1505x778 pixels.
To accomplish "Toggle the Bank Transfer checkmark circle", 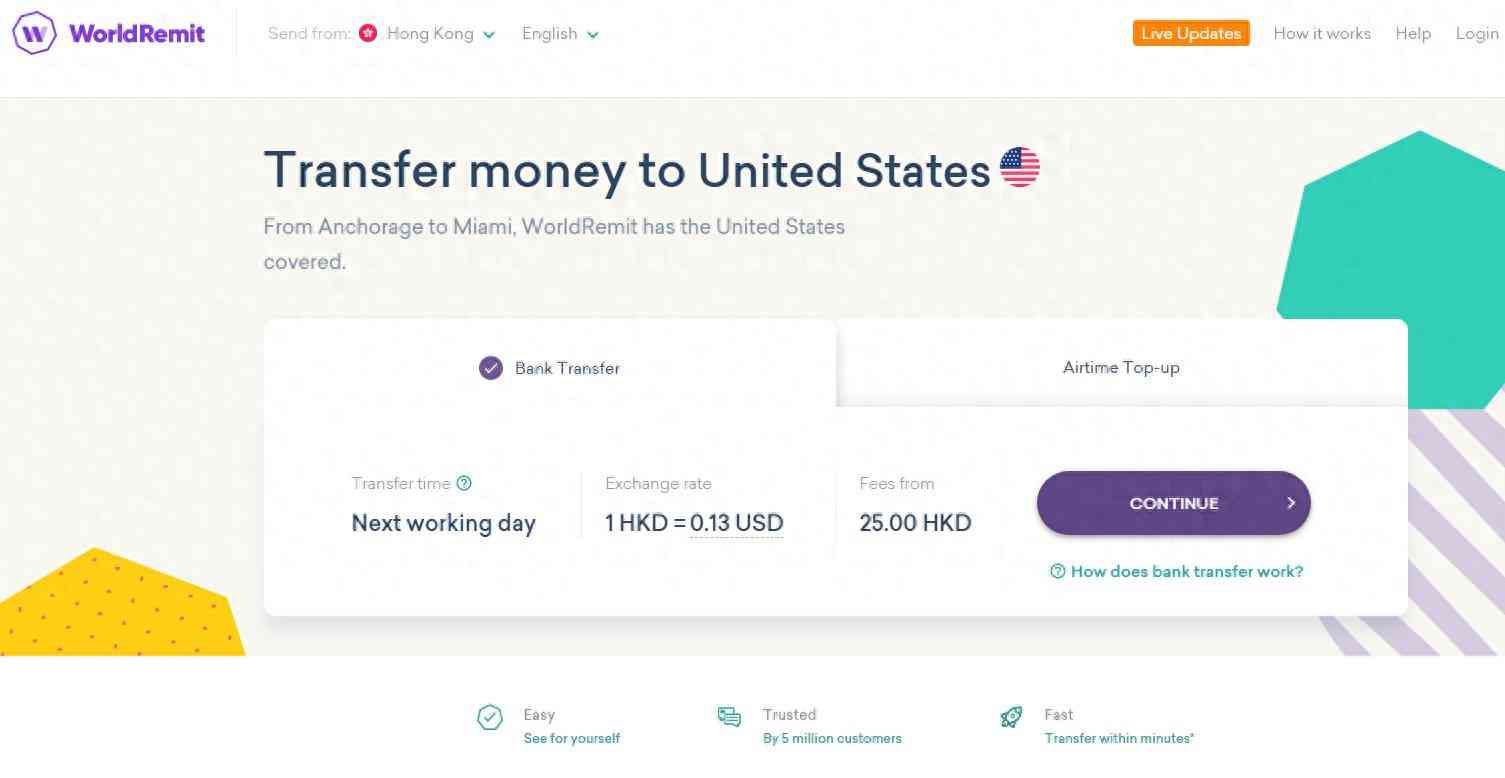I will pyautogui.click(x=490, y=368).
